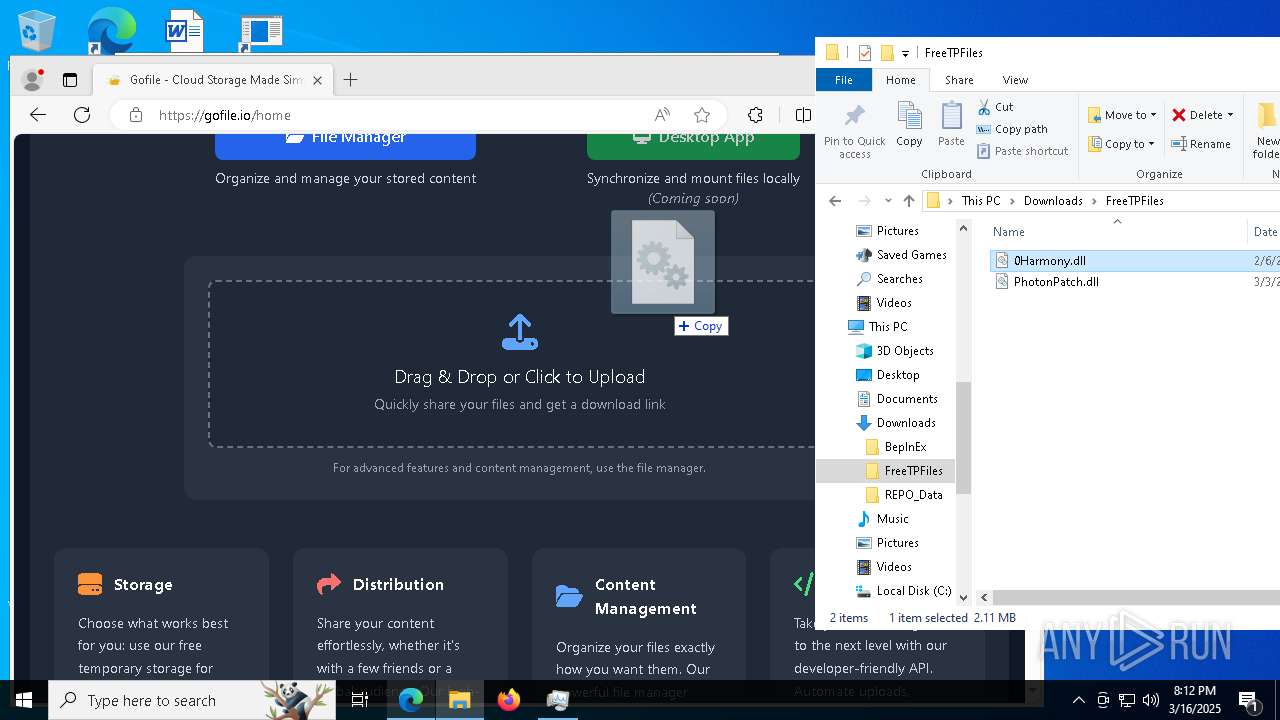The height and width of the screenshot is (720, 1280).
Task: Click Rename in Organize group
Action: 1201,144
